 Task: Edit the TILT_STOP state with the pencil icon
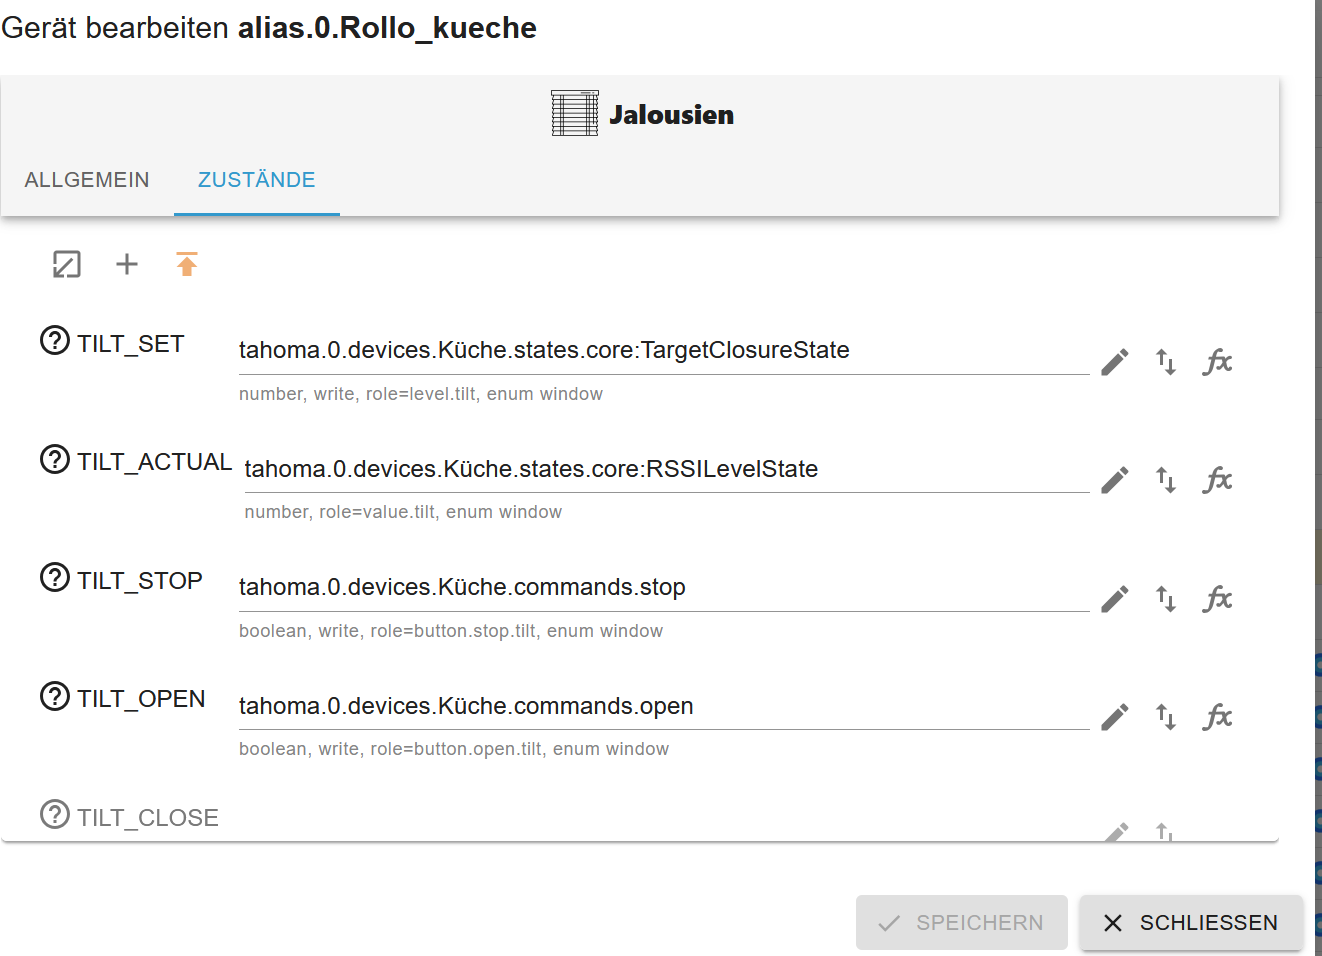(1114, 598)
